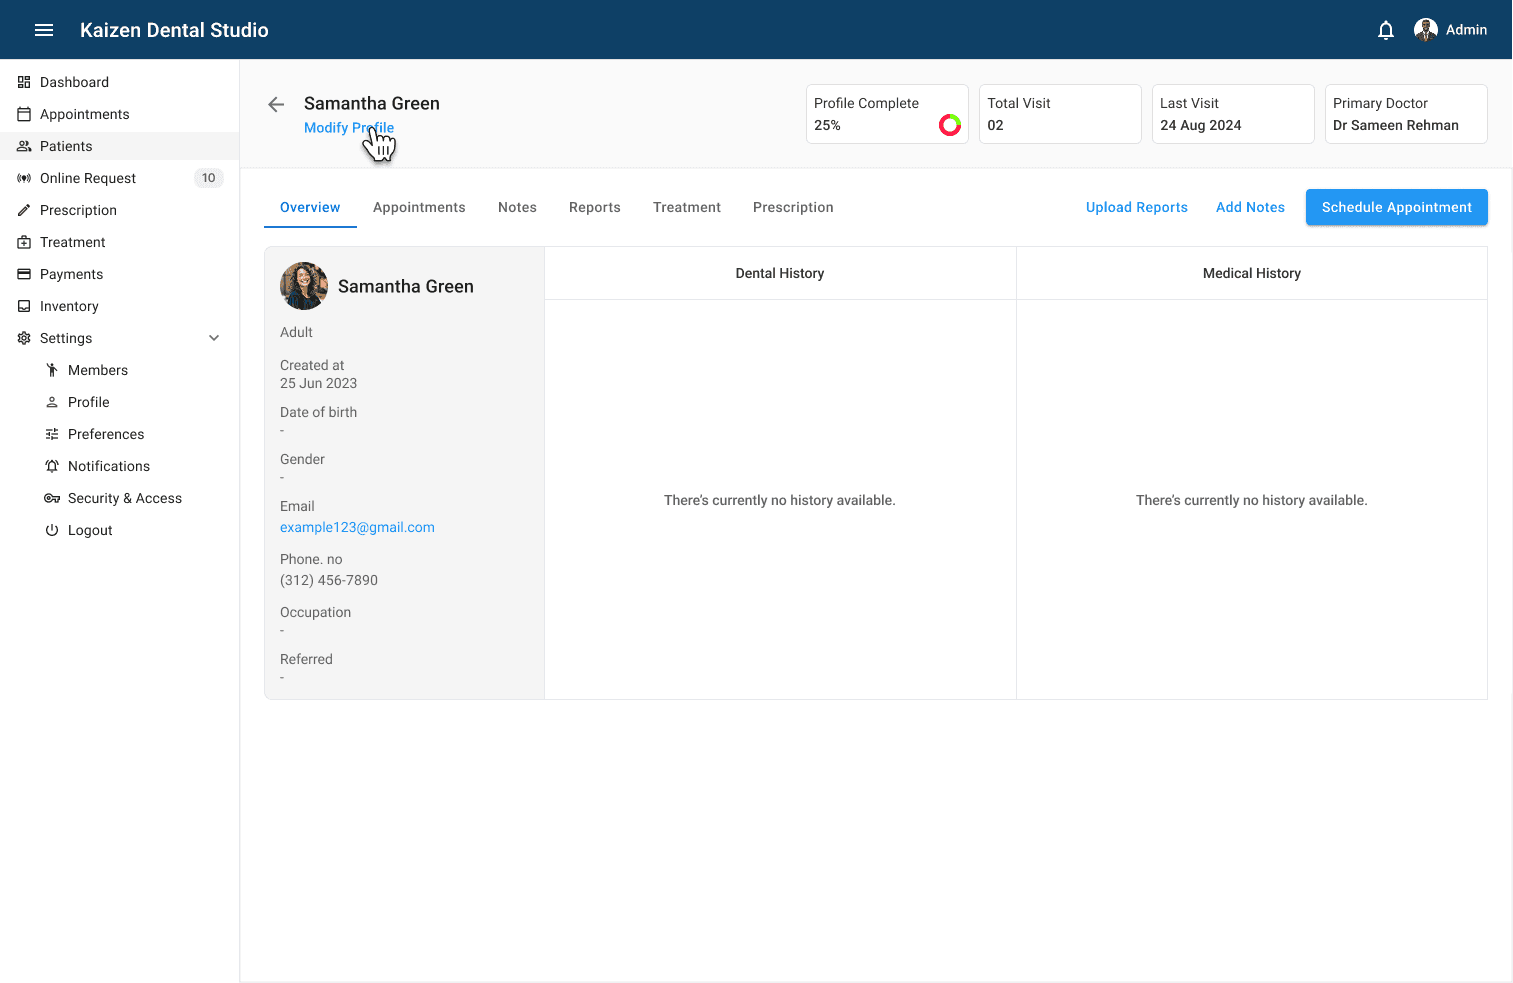The height and width of the screenshot is (983, 1513).
Task: Email Samantha via example123@gmail.com link
Action: (x=357, y=527)
